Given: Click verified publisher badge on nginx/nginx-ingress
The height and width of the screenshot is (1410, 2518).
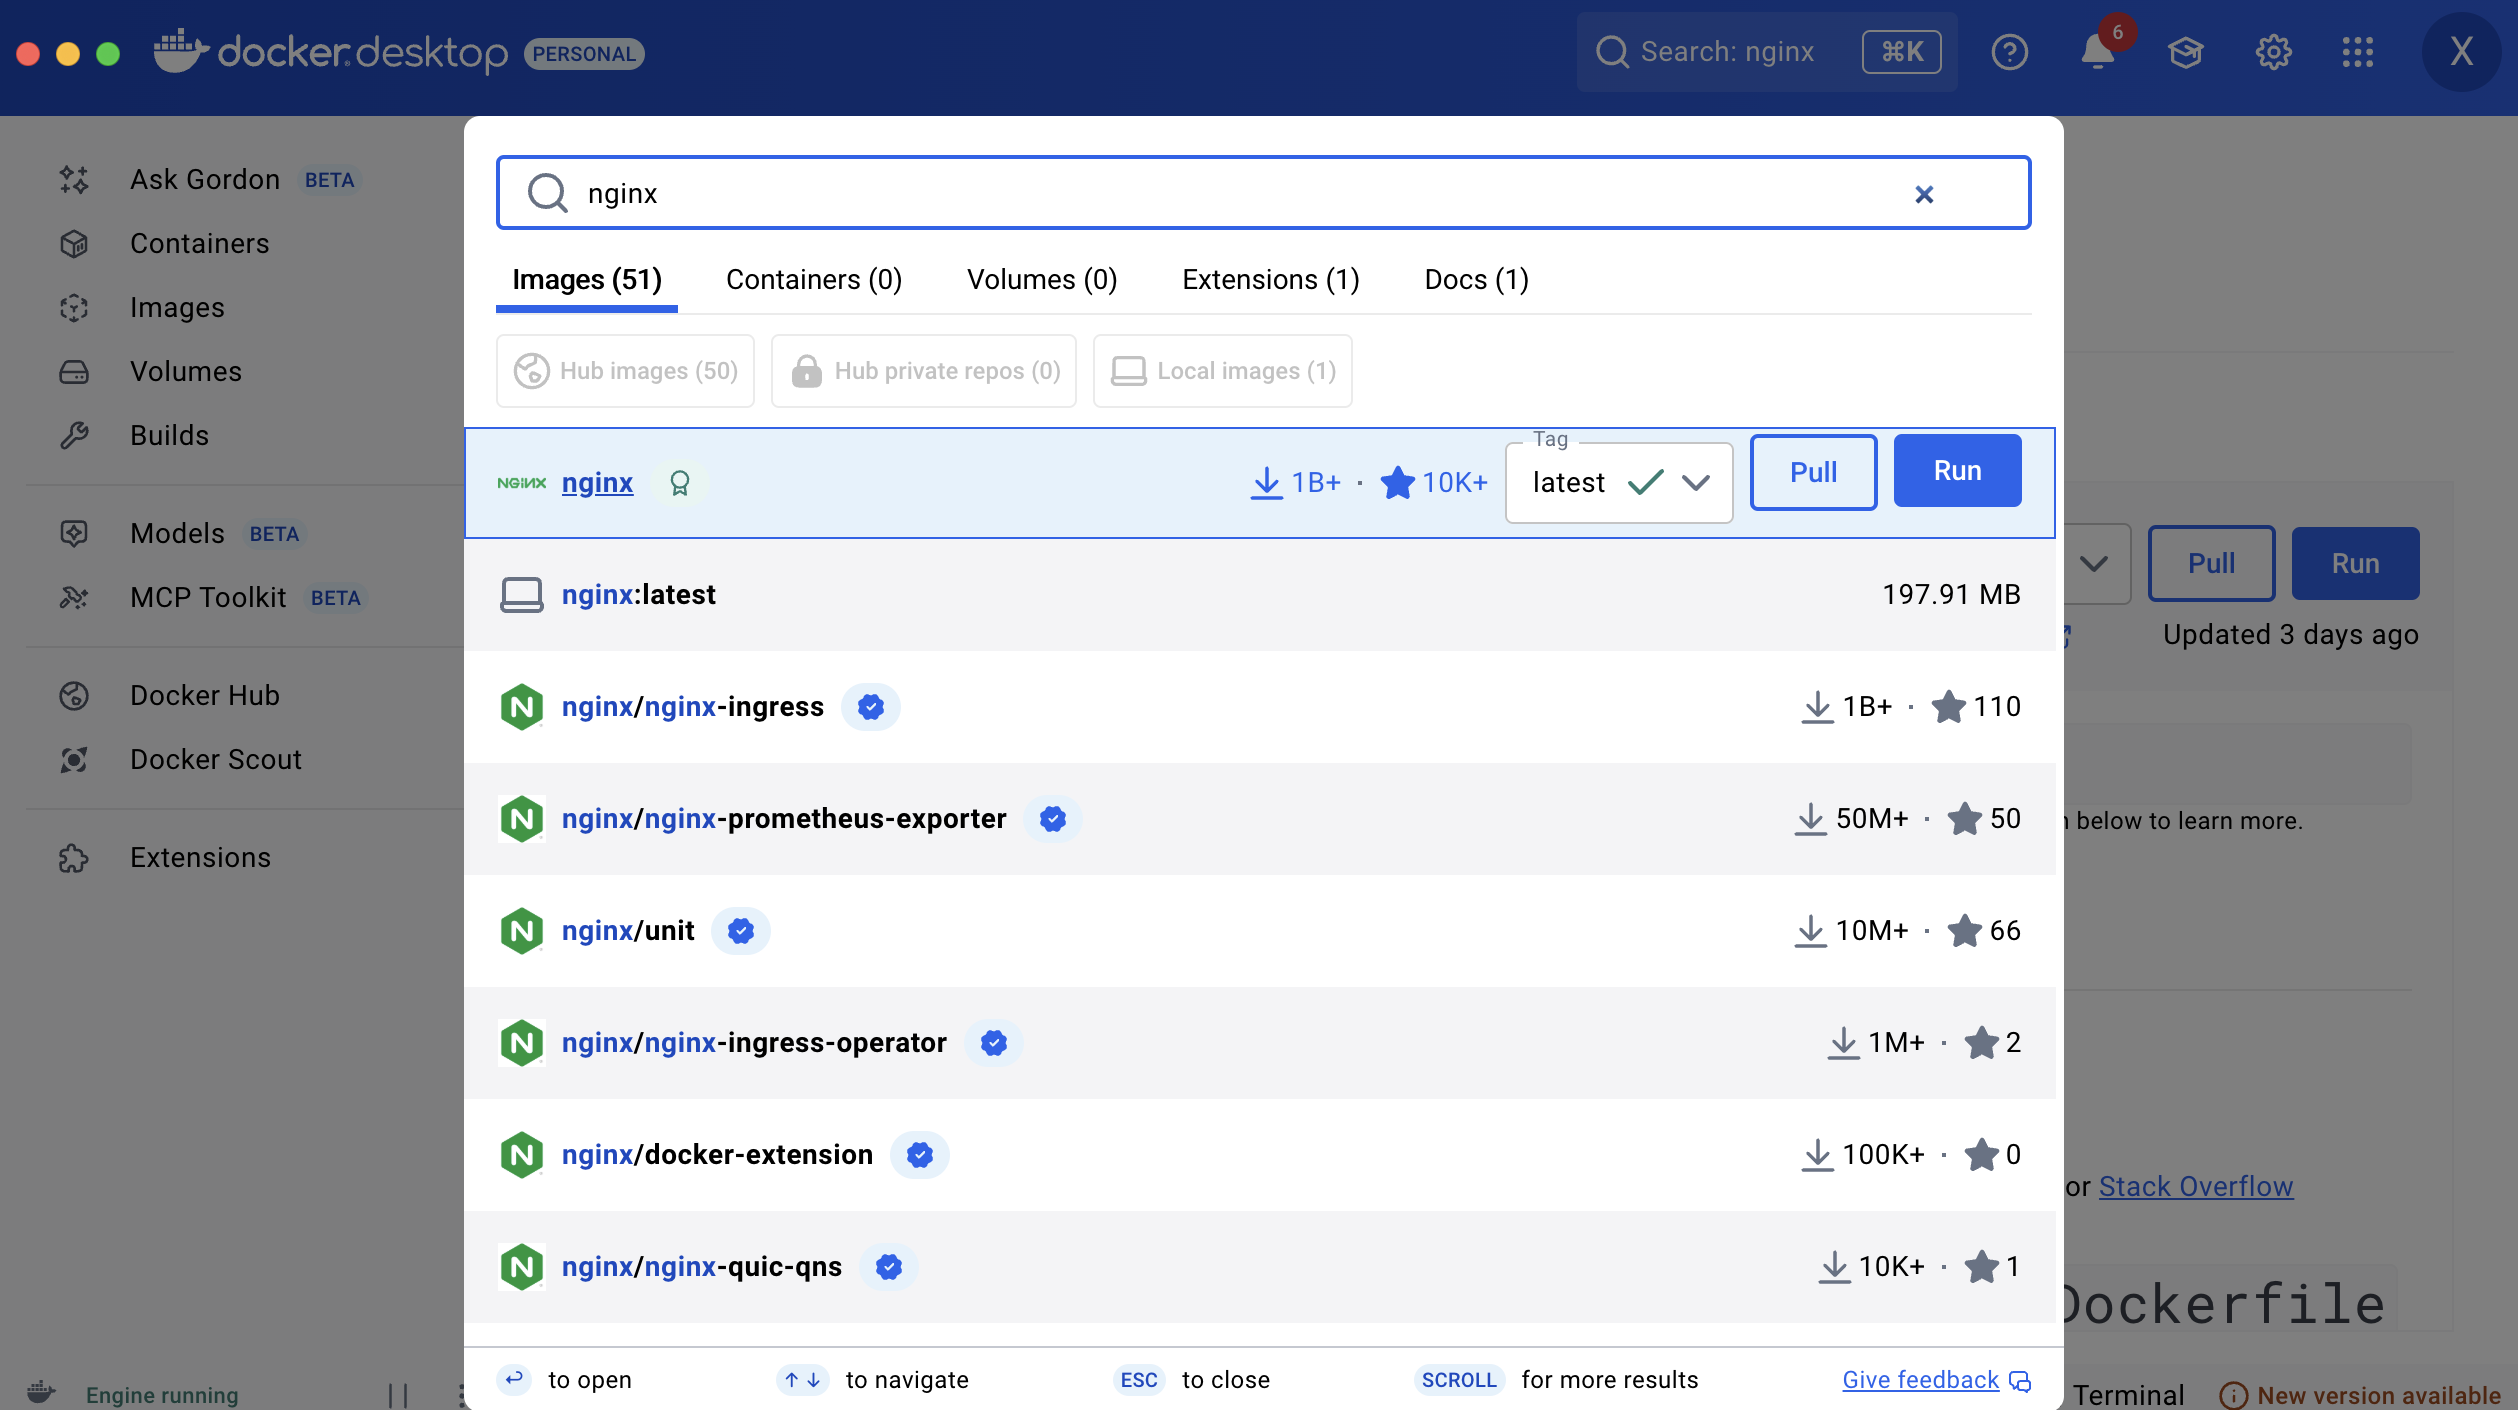Looking at the screenshot, I should coord(871,707).
